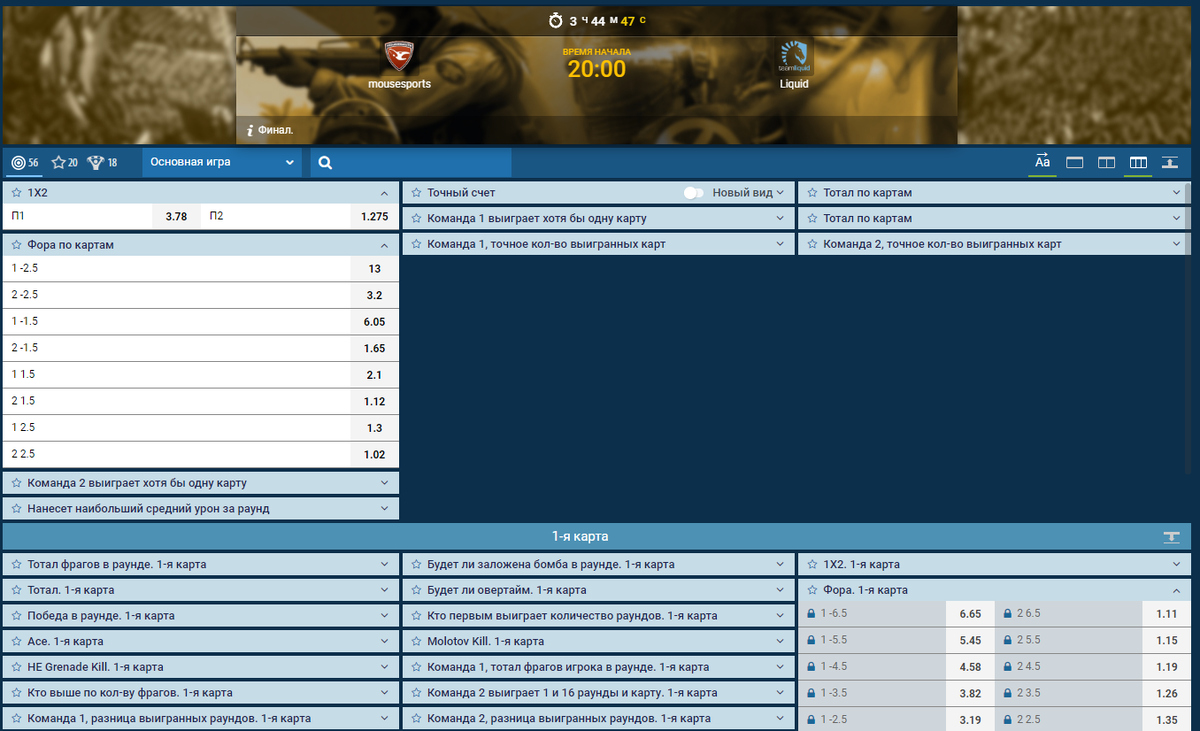Star Нанесет наибольший средний урон за раунд
The height and width of the screenshot is (731, 1200).
pos(16,509)
